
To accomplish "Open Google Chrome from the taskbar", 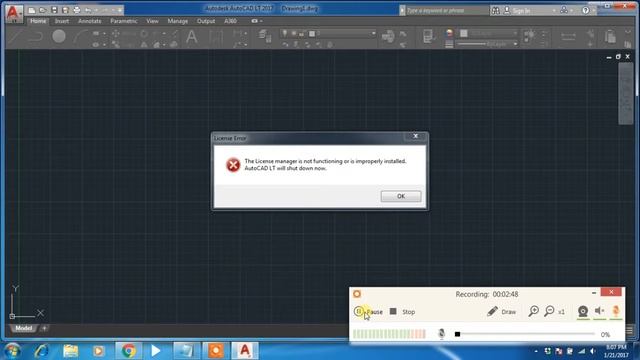I will pos(128,351).
